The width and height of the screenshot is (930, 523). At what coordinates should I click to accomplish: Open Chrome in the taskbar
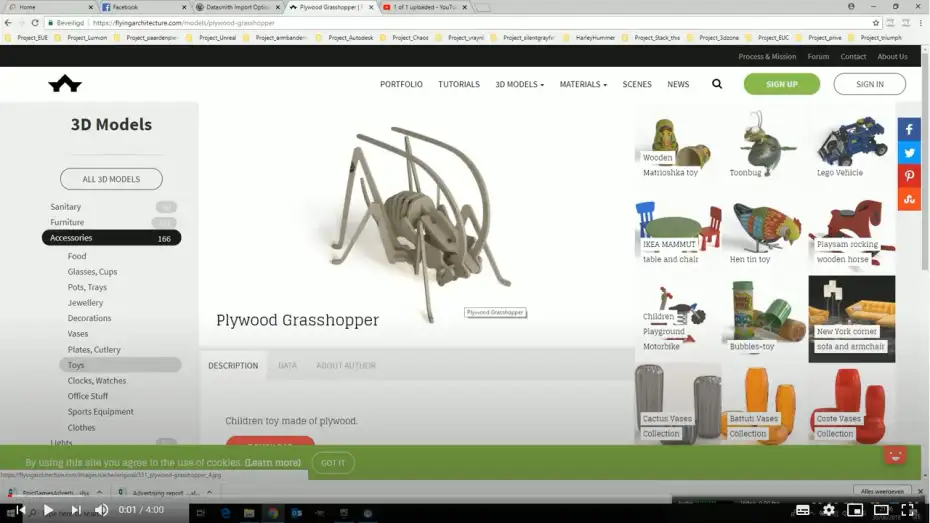pyautogui.click(x=273, y=513)
